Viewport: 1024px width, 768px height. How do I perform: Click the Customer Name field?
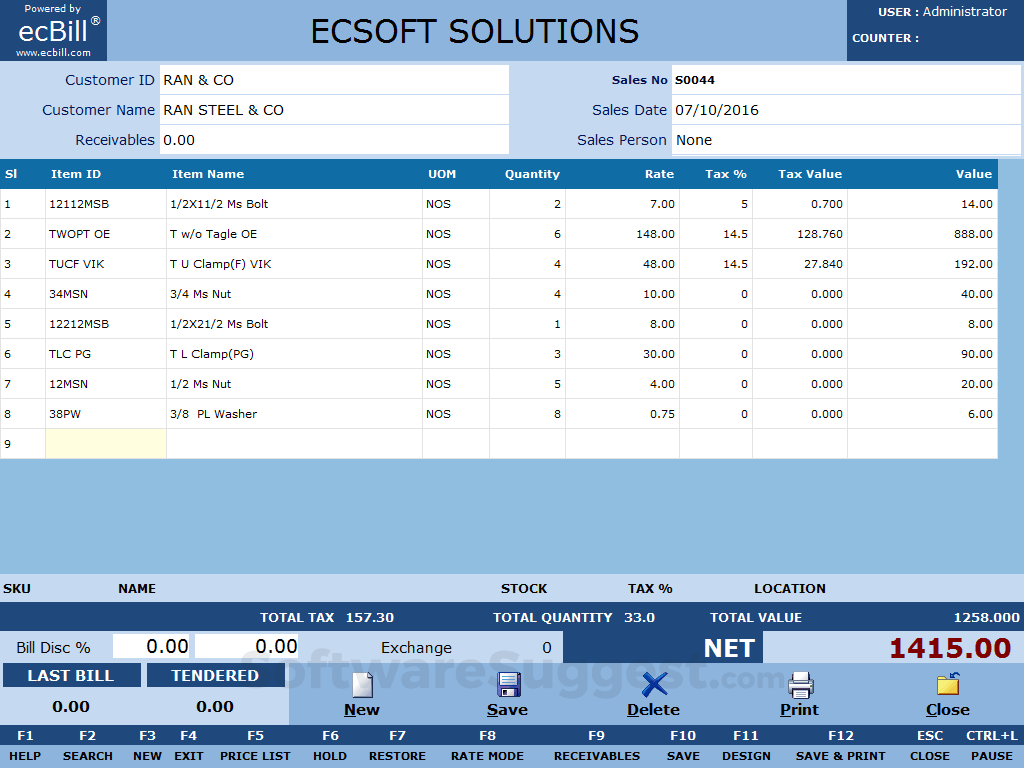[334, 110]
